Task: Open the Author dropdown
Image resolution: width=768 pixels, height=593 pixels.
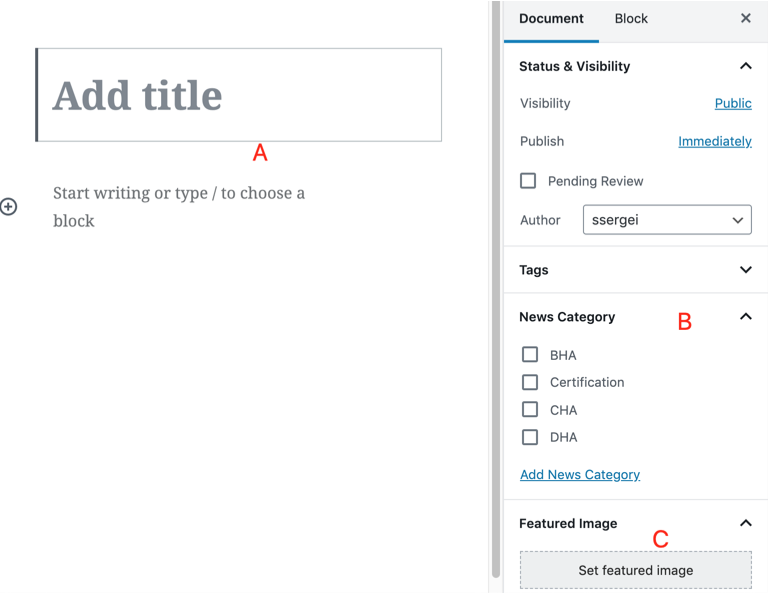Action: pyautogui.click(x=667, y=220)
